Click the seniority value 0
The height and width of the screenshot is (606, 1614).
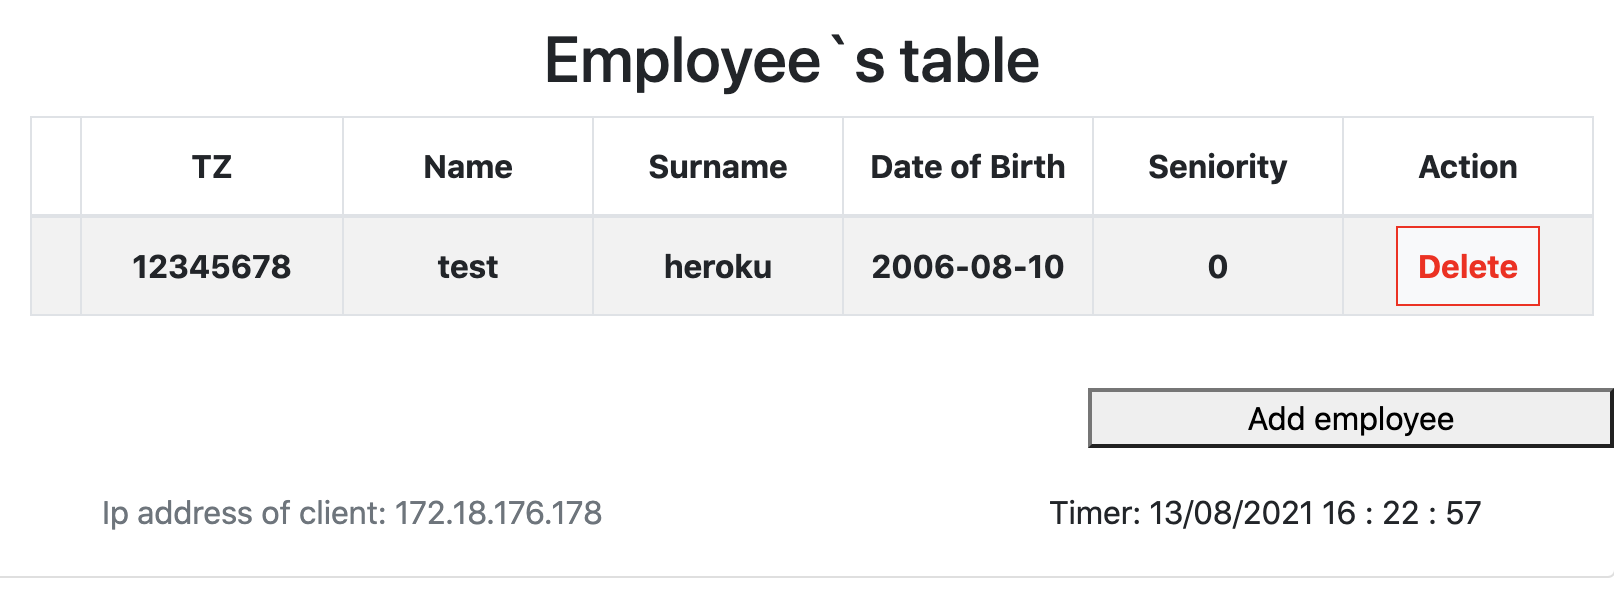[1216, 266]
